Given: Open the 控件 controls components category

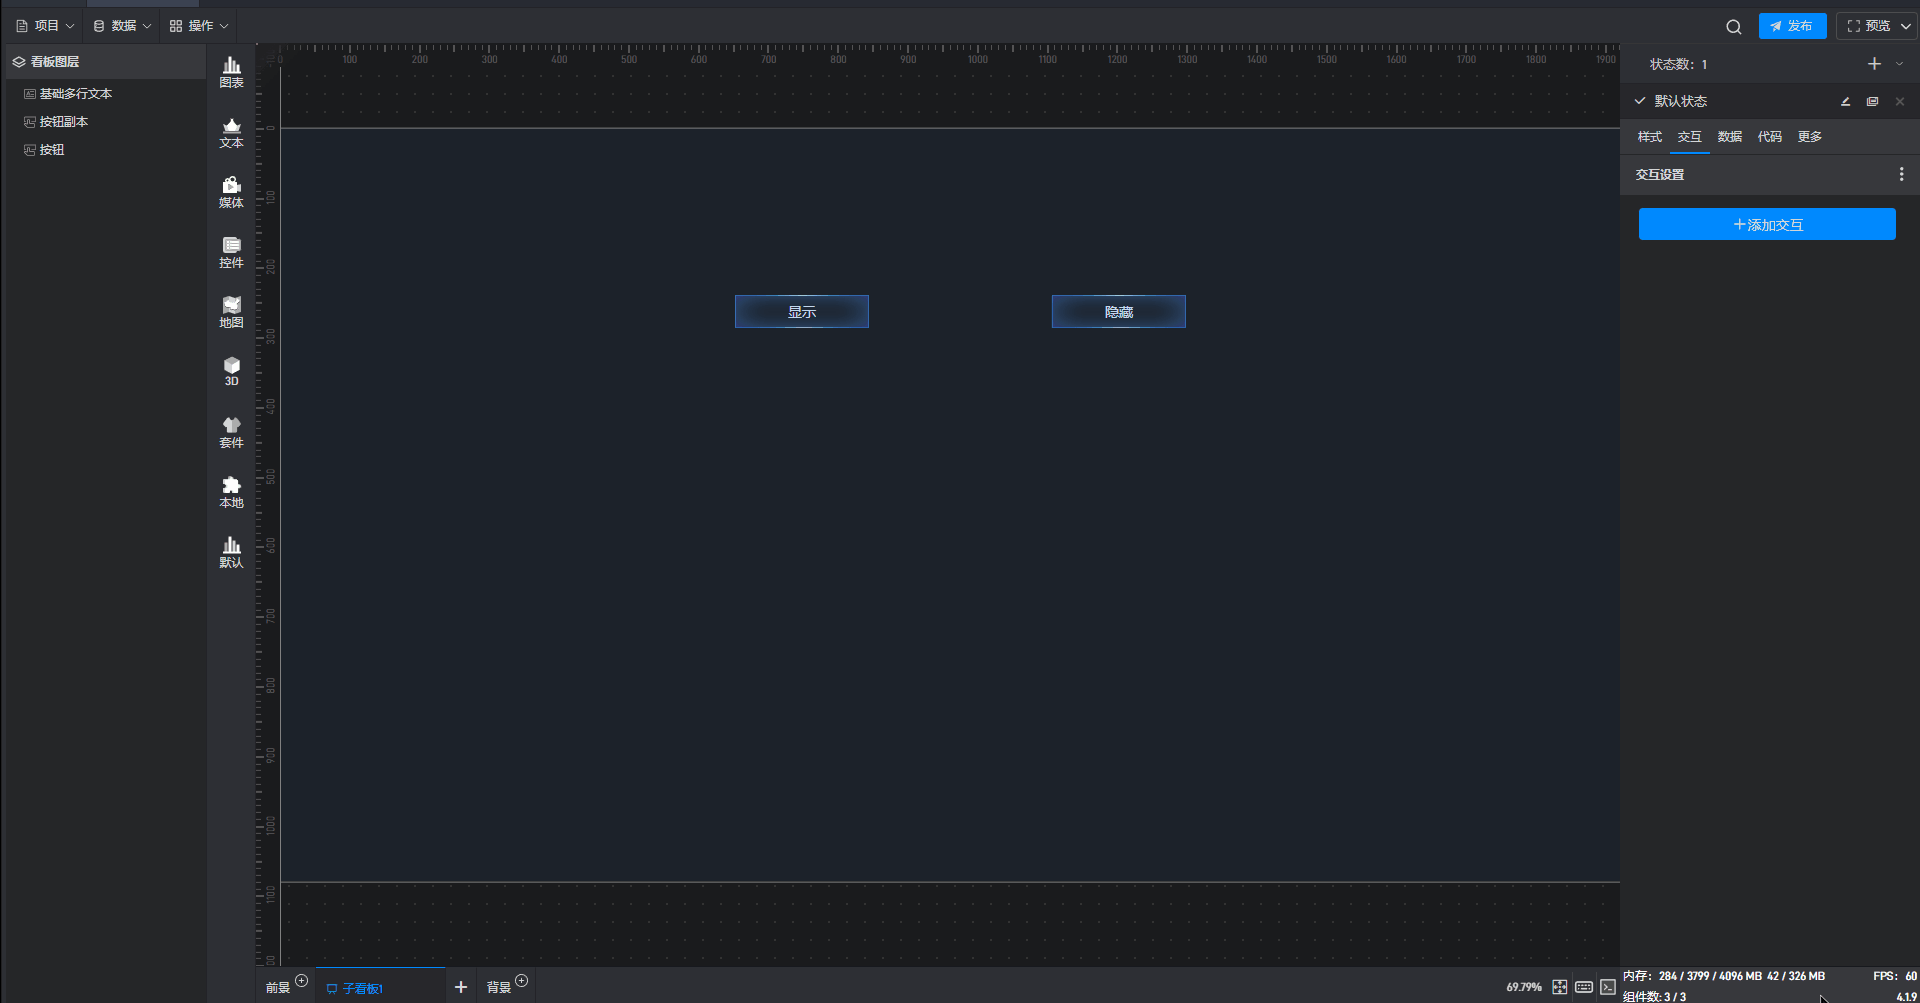Looking at the screenshot, I should pos(231,252).
